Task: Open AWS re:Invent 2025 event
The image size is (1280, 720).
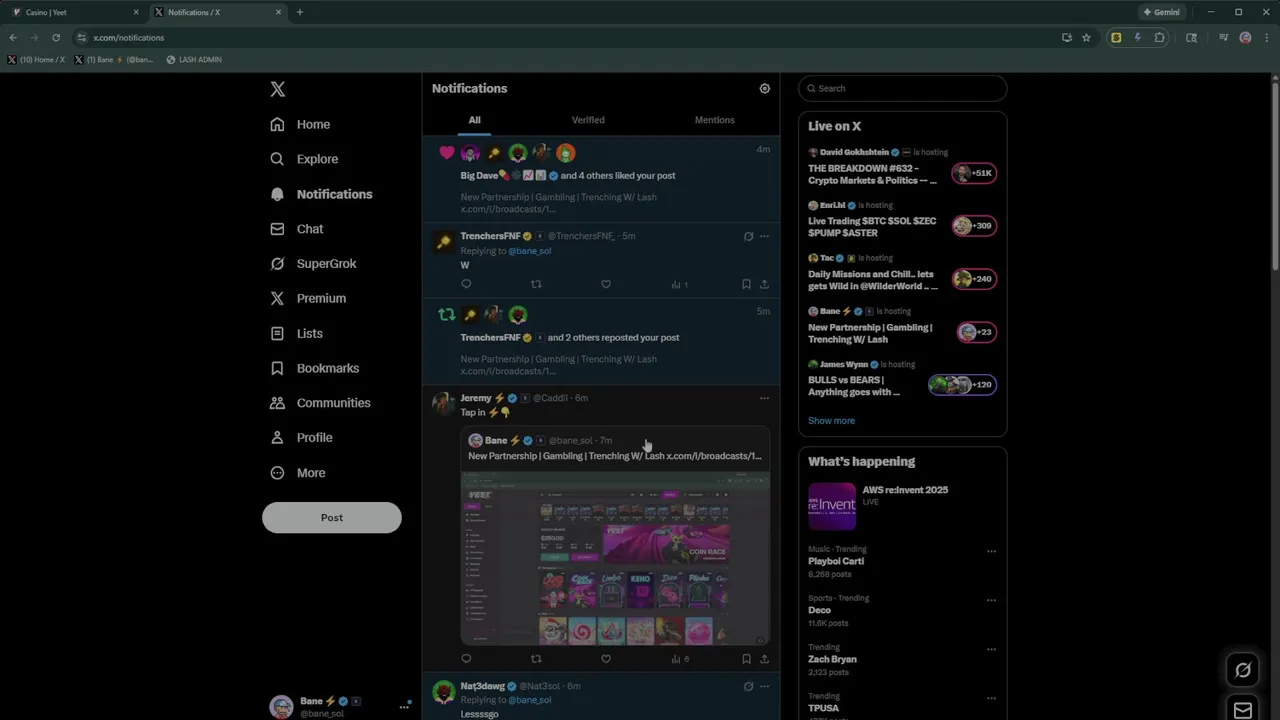Action: 902,506
